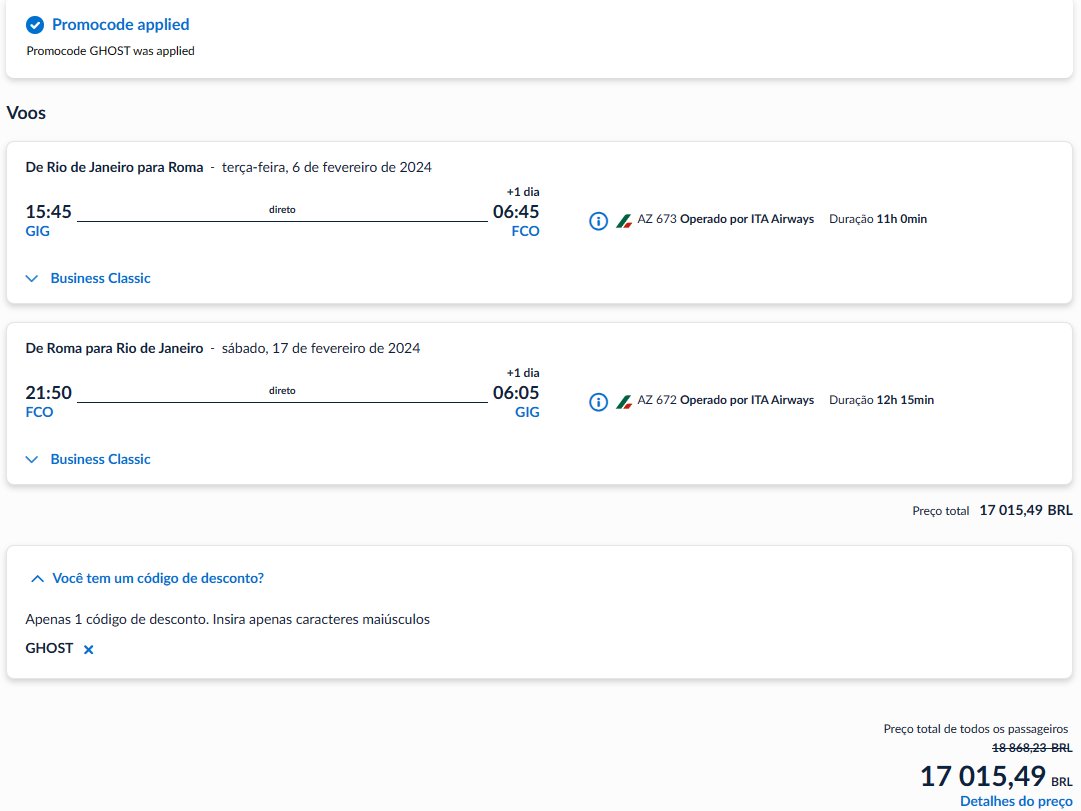This screenshot has height=811, width=1081.
Task: Click the crossed-out 18 868,23 BRL price
Action: [1032, 748]
